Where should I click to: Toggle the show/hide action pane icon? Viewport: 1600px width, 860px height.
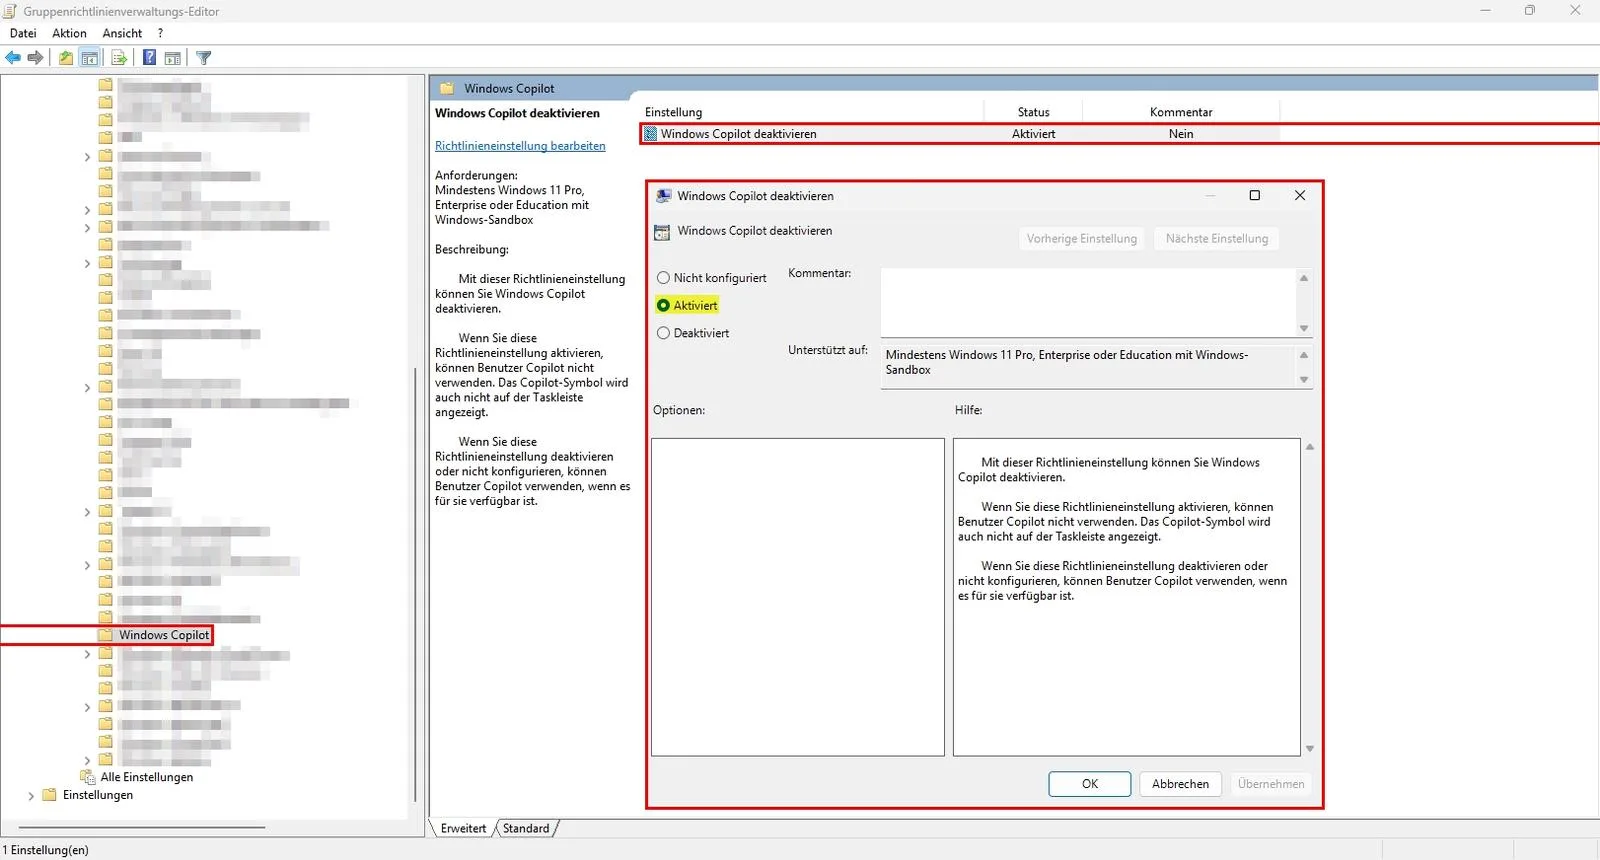click(173, 58)
